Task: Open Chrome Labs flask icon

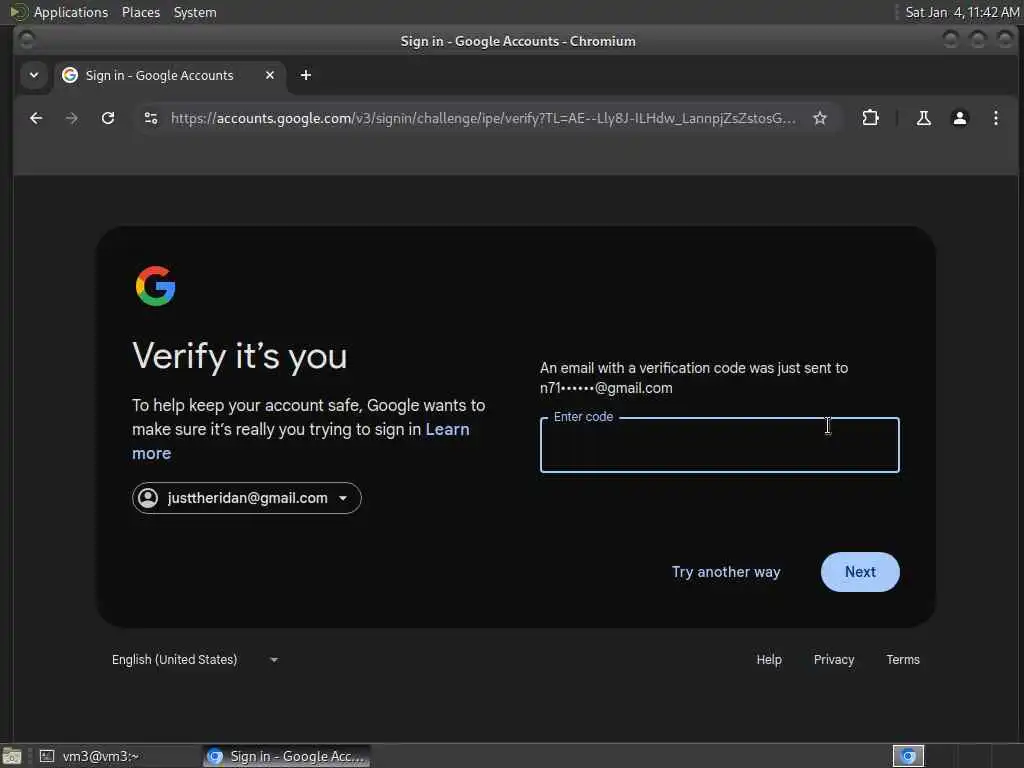Action: [x=923, y=118]
